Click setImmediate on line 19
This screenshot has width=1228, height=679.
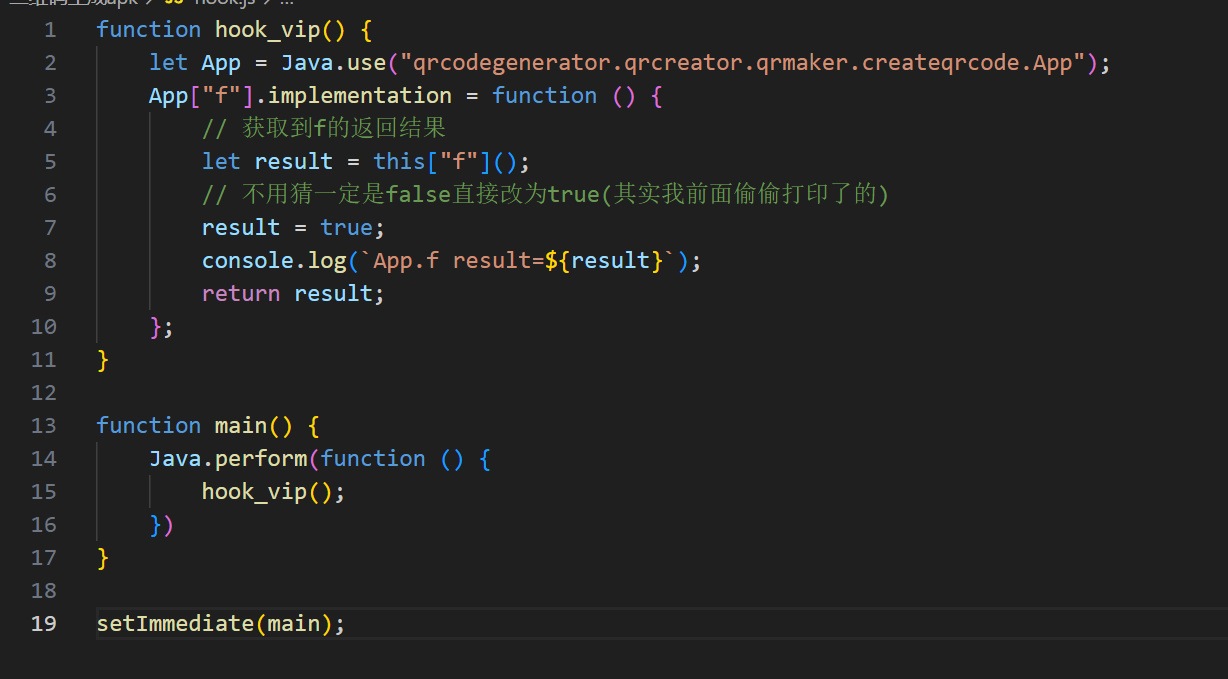click(x=175, y=624)
